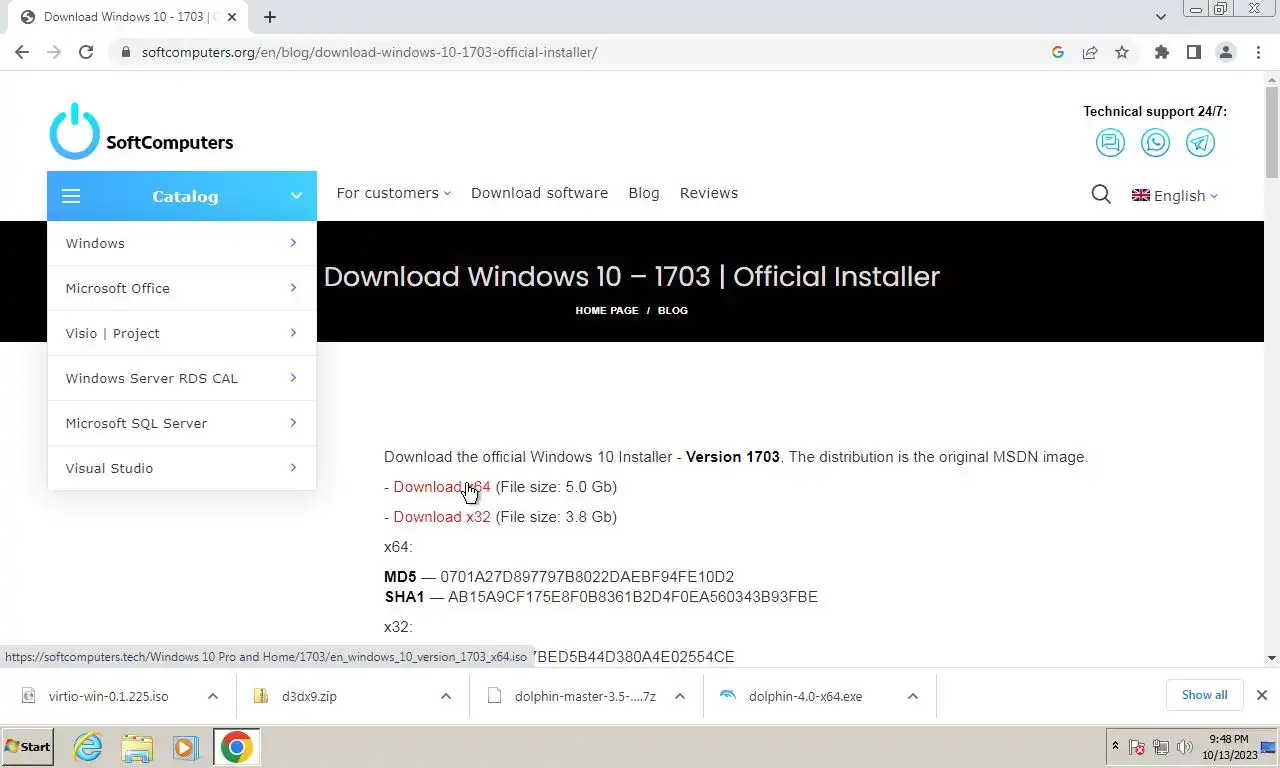The height and width of the screenshot is (768, 1280).
Task: Open d3dx9.zip download item
Action: click(309, 696)
